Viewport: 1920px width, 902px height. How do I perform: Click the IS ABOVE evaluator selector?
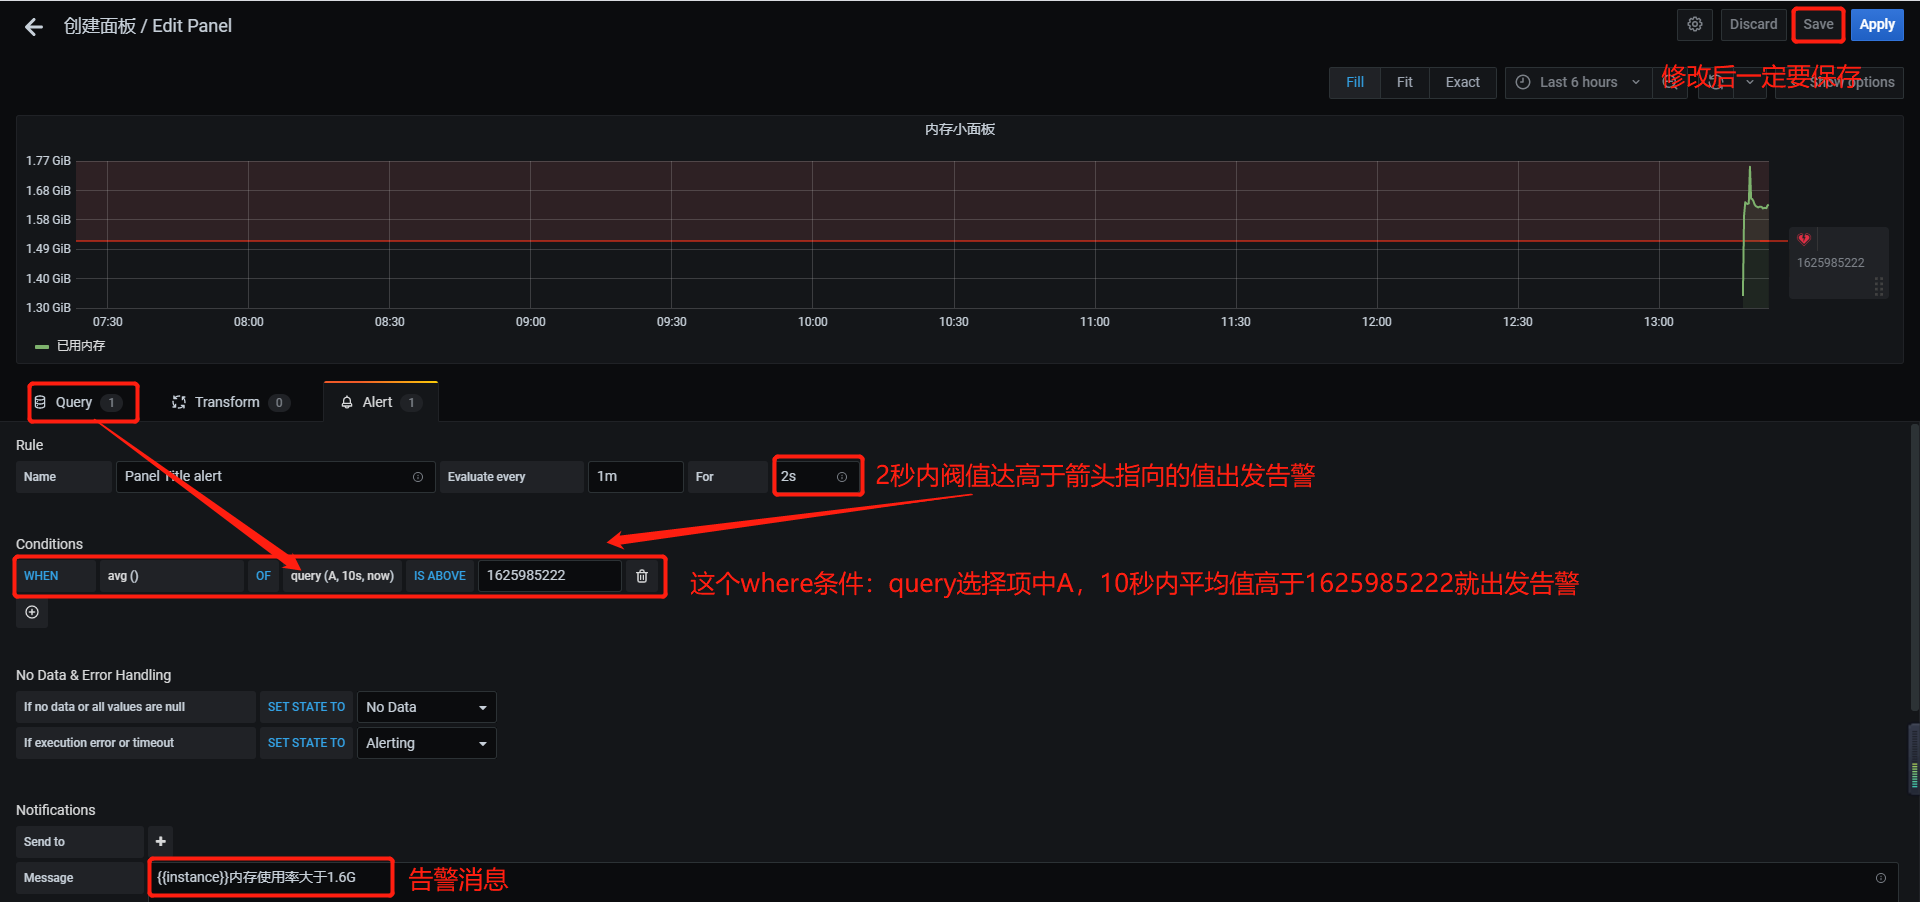[440, 576]
